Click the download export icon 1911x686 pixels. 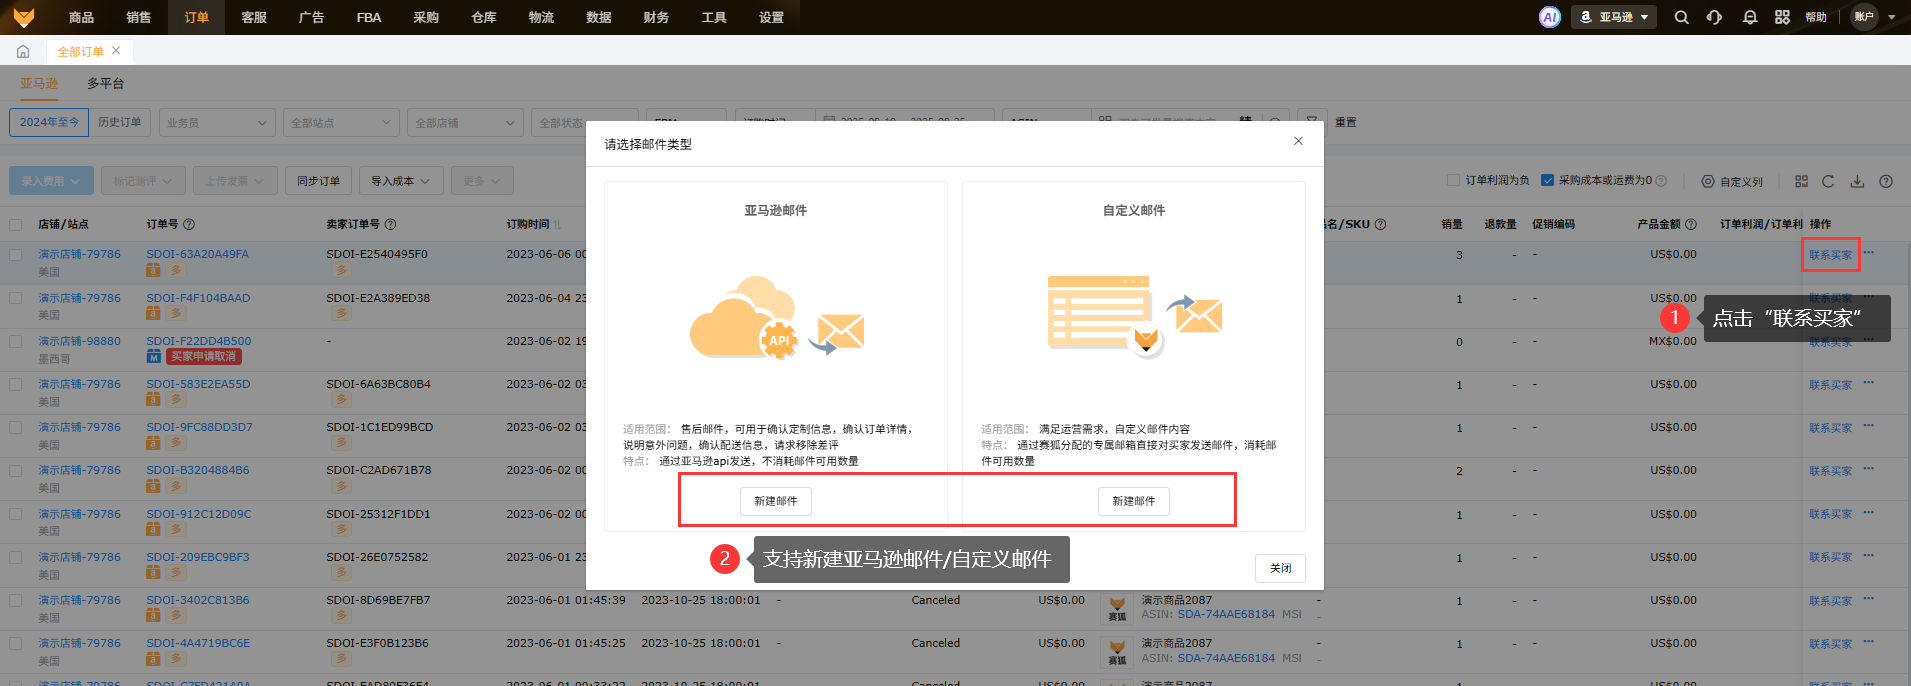pyautogui.click(x=1857, y=181)
